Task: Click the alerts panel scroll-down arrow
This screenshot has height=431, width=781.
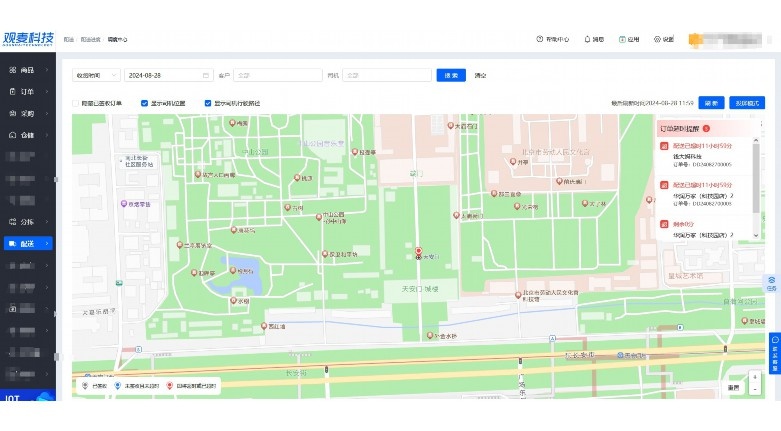Action: point(756,235)
